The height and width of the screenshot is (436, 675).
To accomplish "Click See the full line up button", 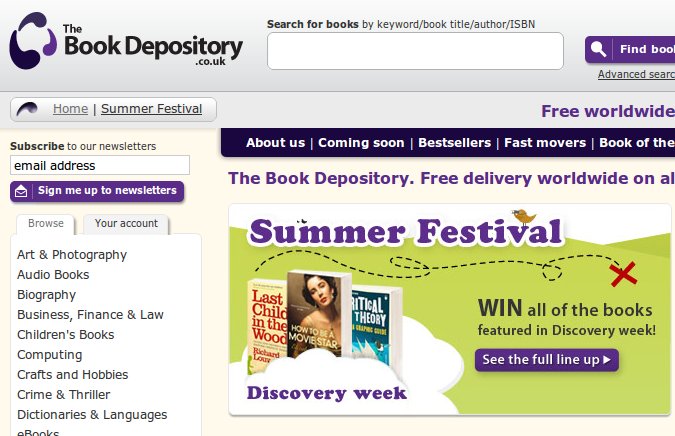I will 547,360.
